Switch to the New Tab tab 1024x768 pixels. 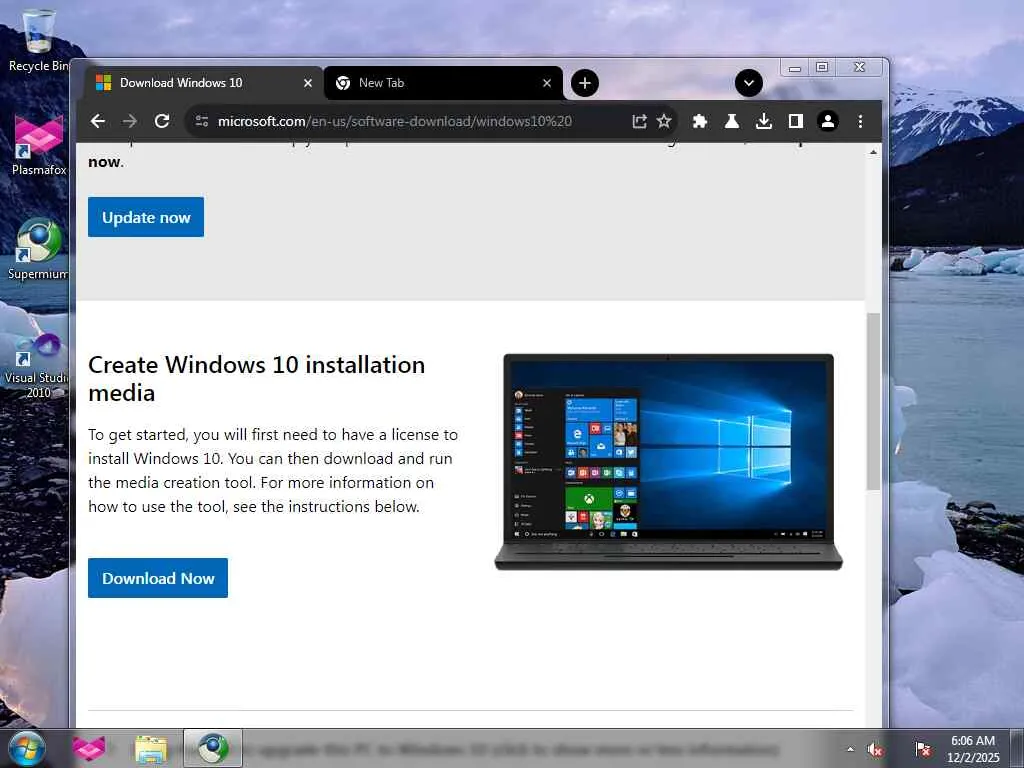pyautogui.click(x=443, y=83)
